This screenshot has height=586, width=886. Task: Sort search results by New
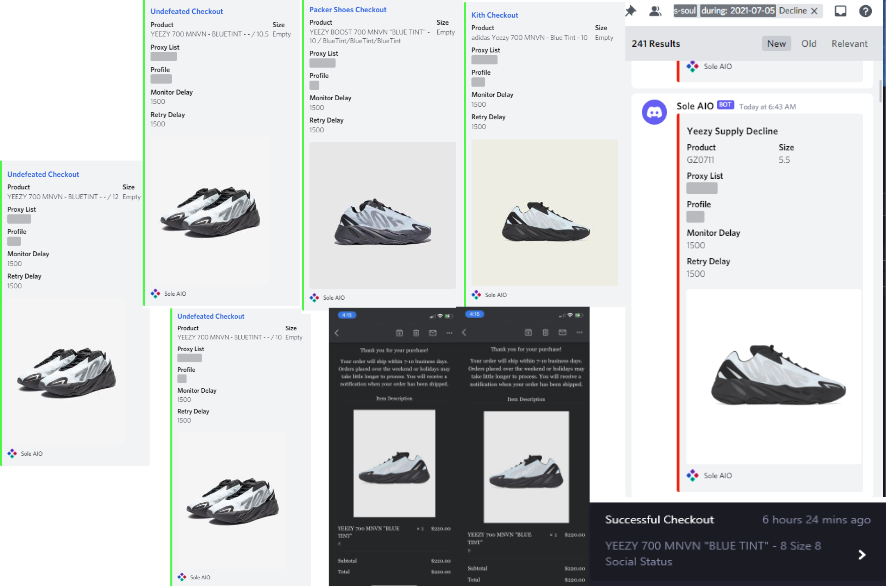point(776,44)
